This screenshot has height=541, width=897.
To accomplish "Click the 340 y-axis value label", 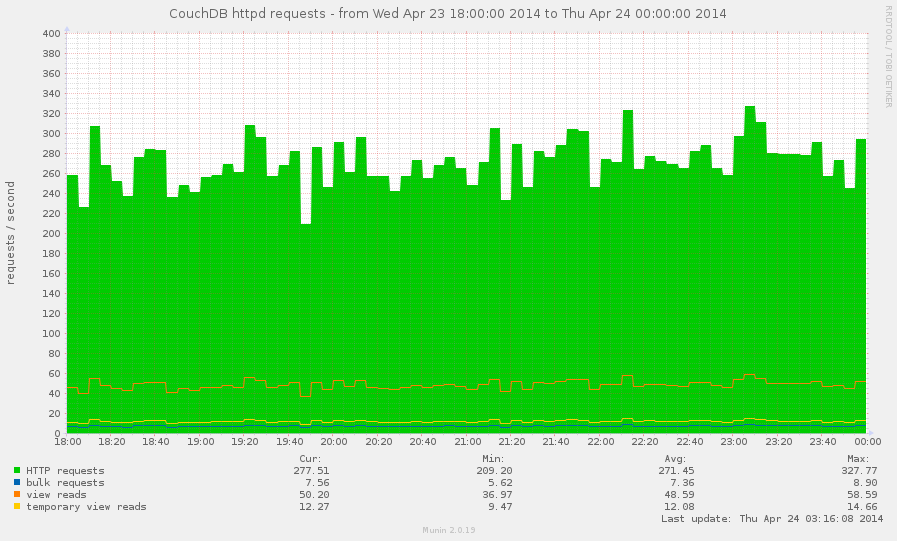I will tap(51, 93).
